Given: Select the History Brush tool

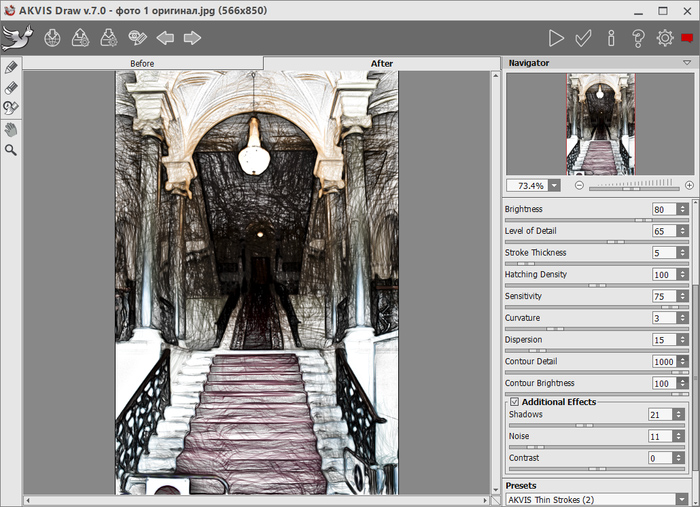Looking at the screenshot, I should (x=11, y=108).
